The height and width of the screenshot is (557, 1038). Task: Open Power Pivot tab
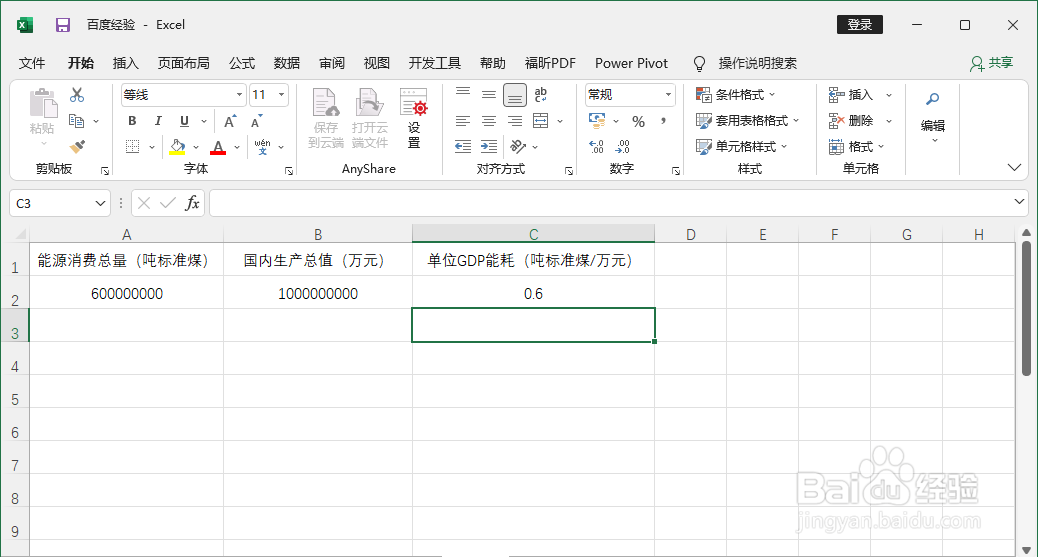point(632,64)
